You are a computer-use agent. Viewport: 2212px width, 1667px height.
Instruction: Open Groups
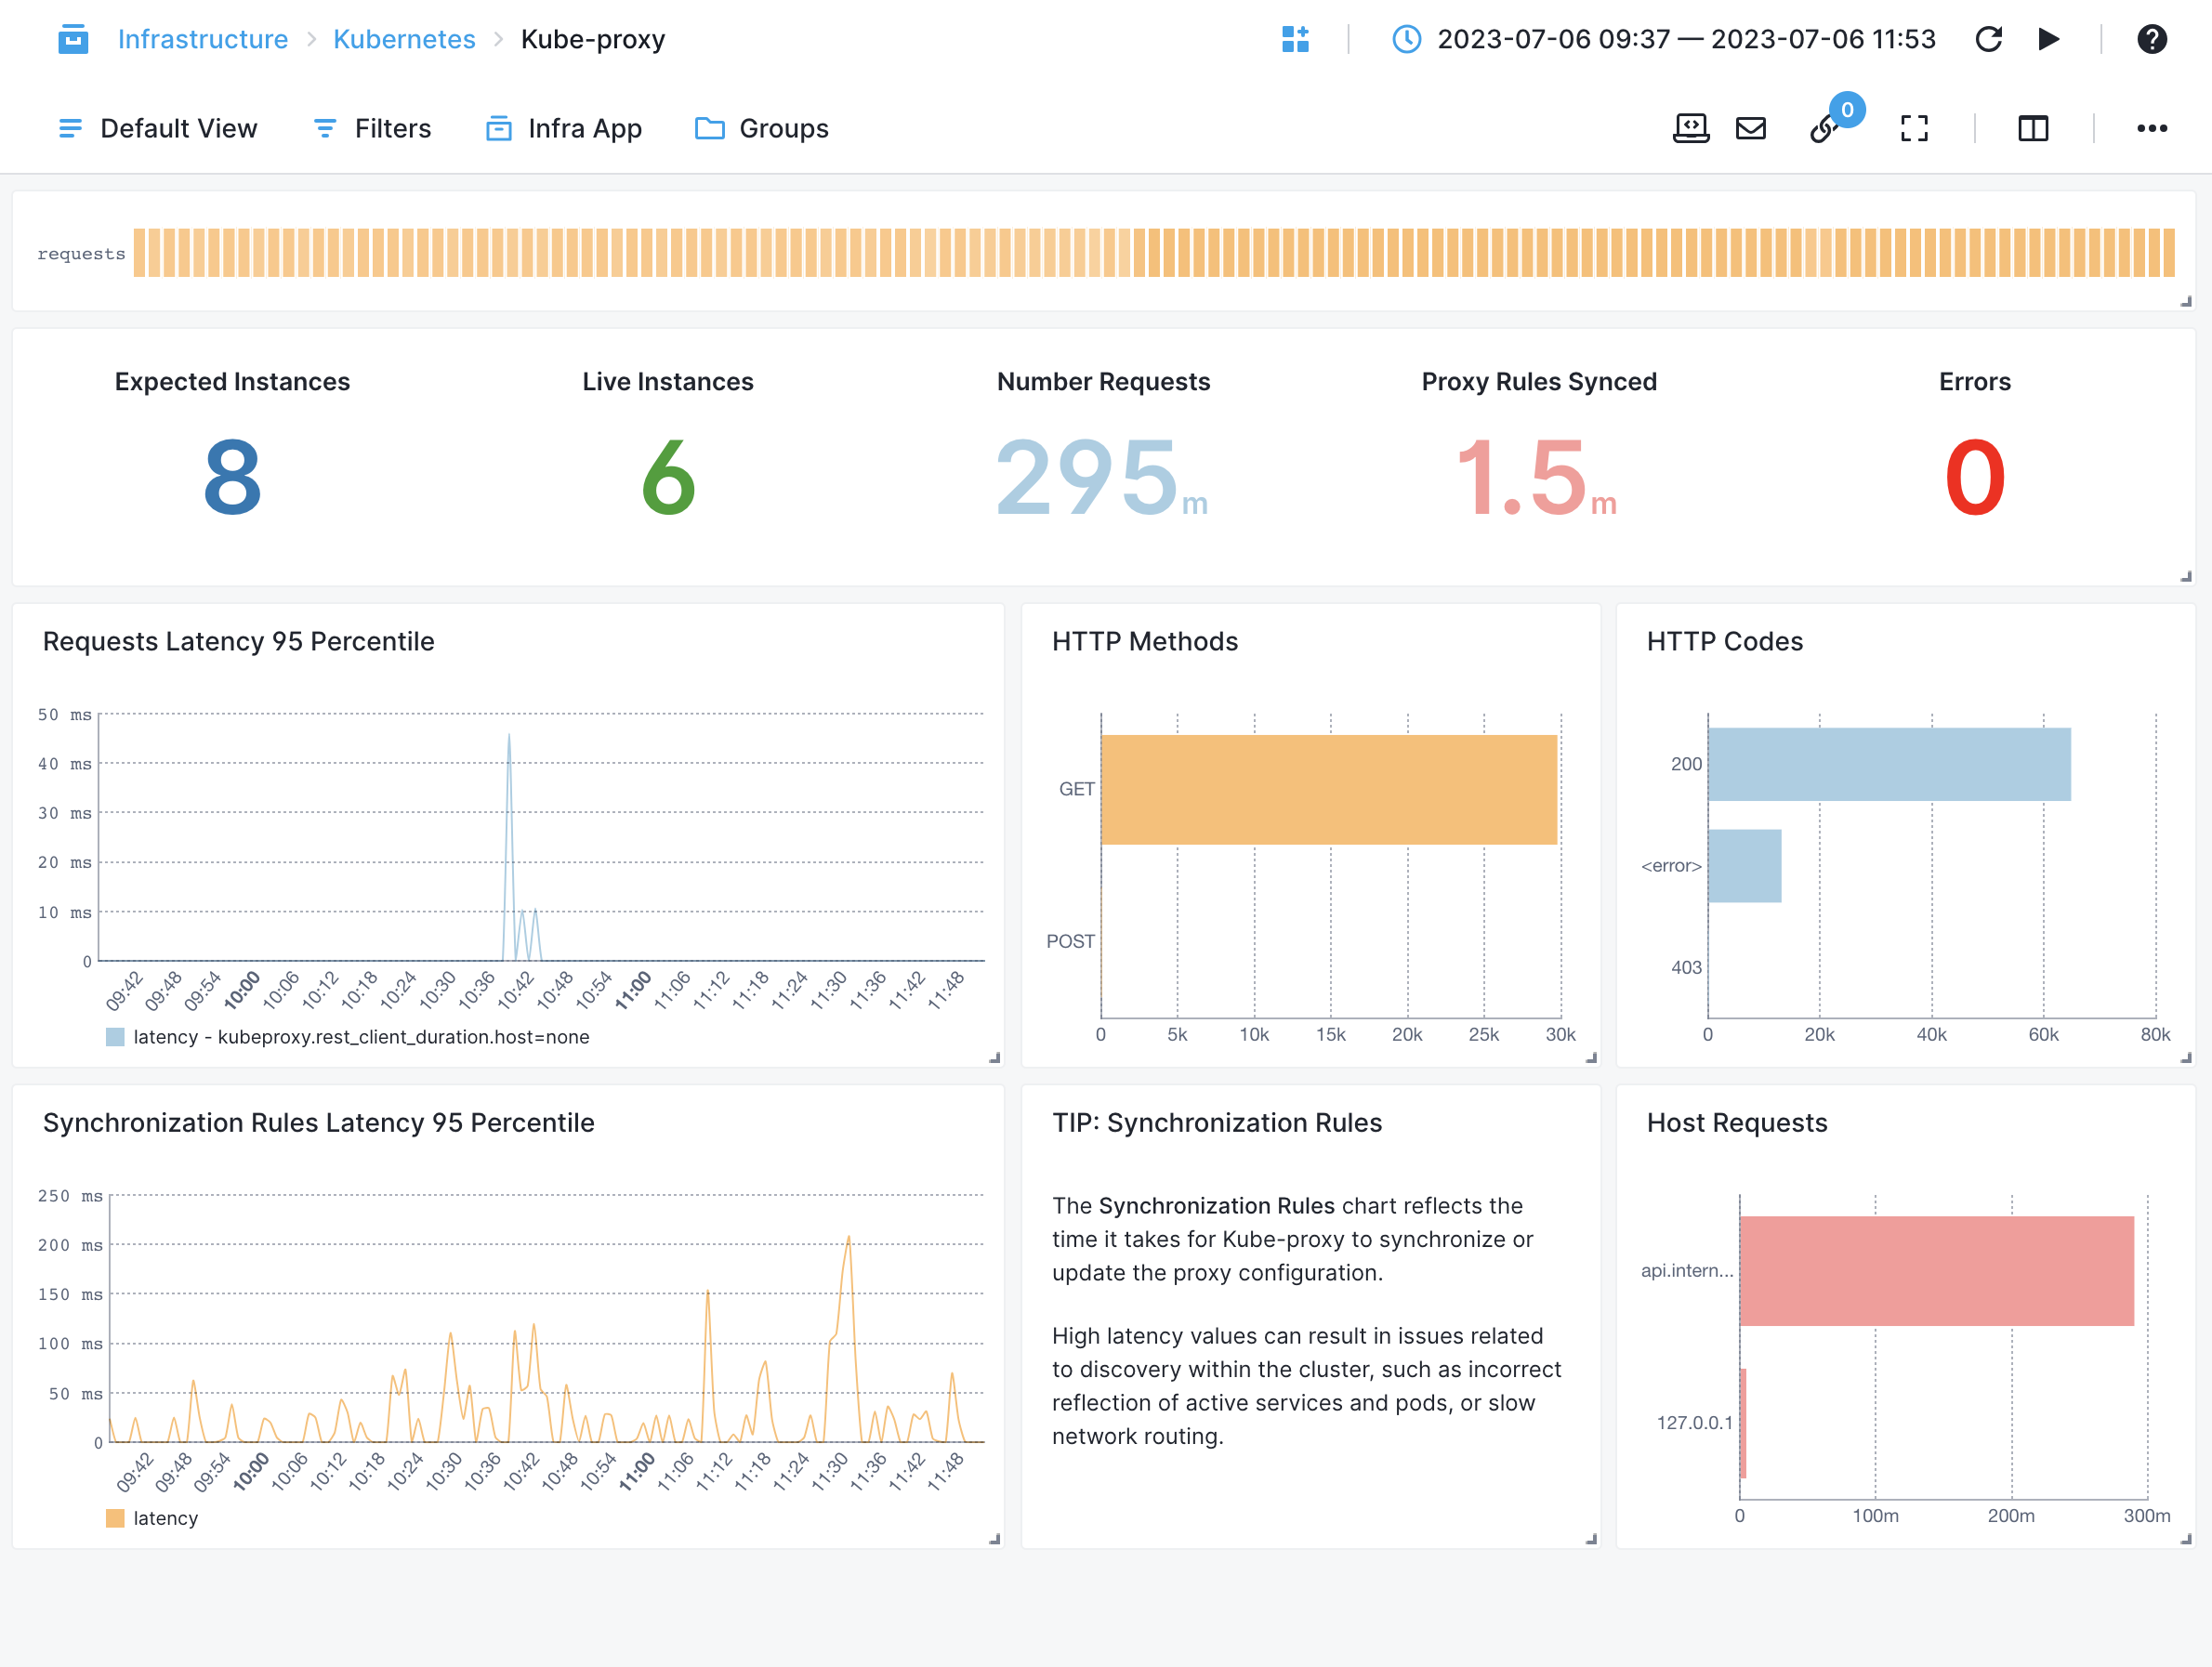click(x=762, y=128)
